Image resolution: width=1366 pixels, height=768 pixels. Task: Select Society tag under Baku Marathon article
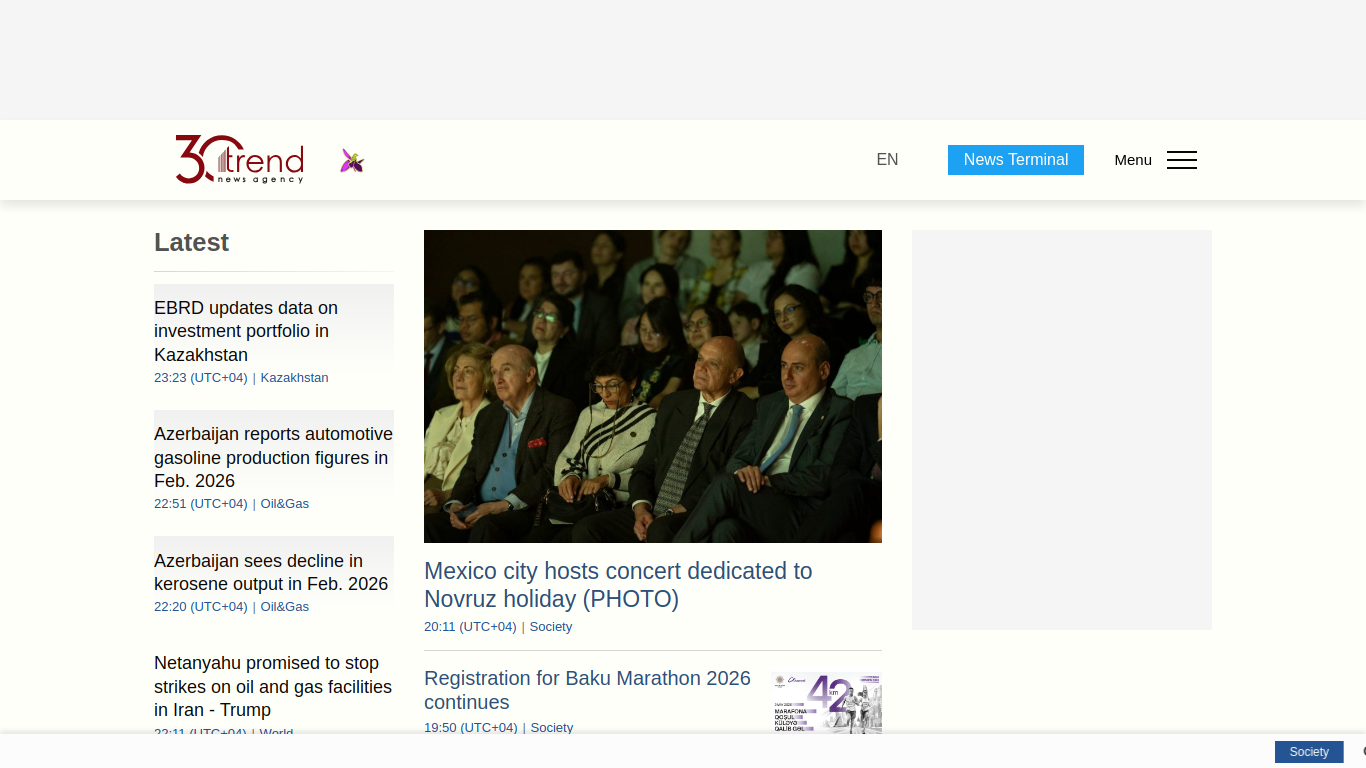click(x=552, y=728)
